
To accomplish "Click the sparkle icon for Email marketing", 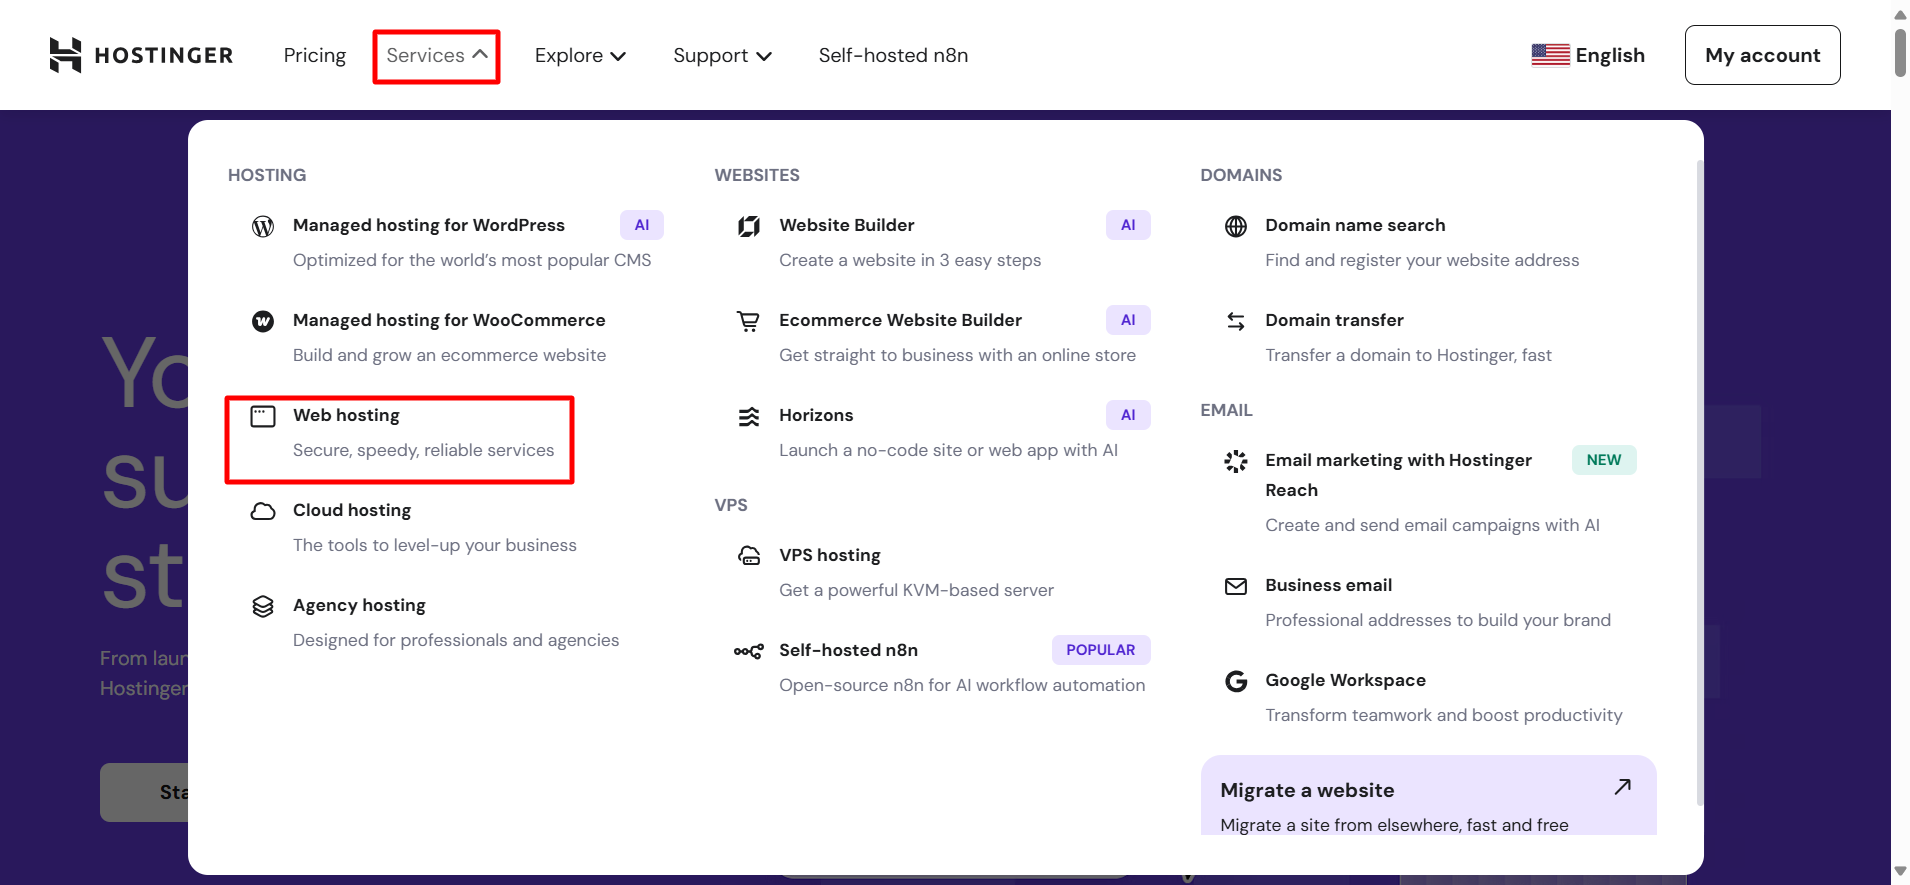I will (1236, 461).
